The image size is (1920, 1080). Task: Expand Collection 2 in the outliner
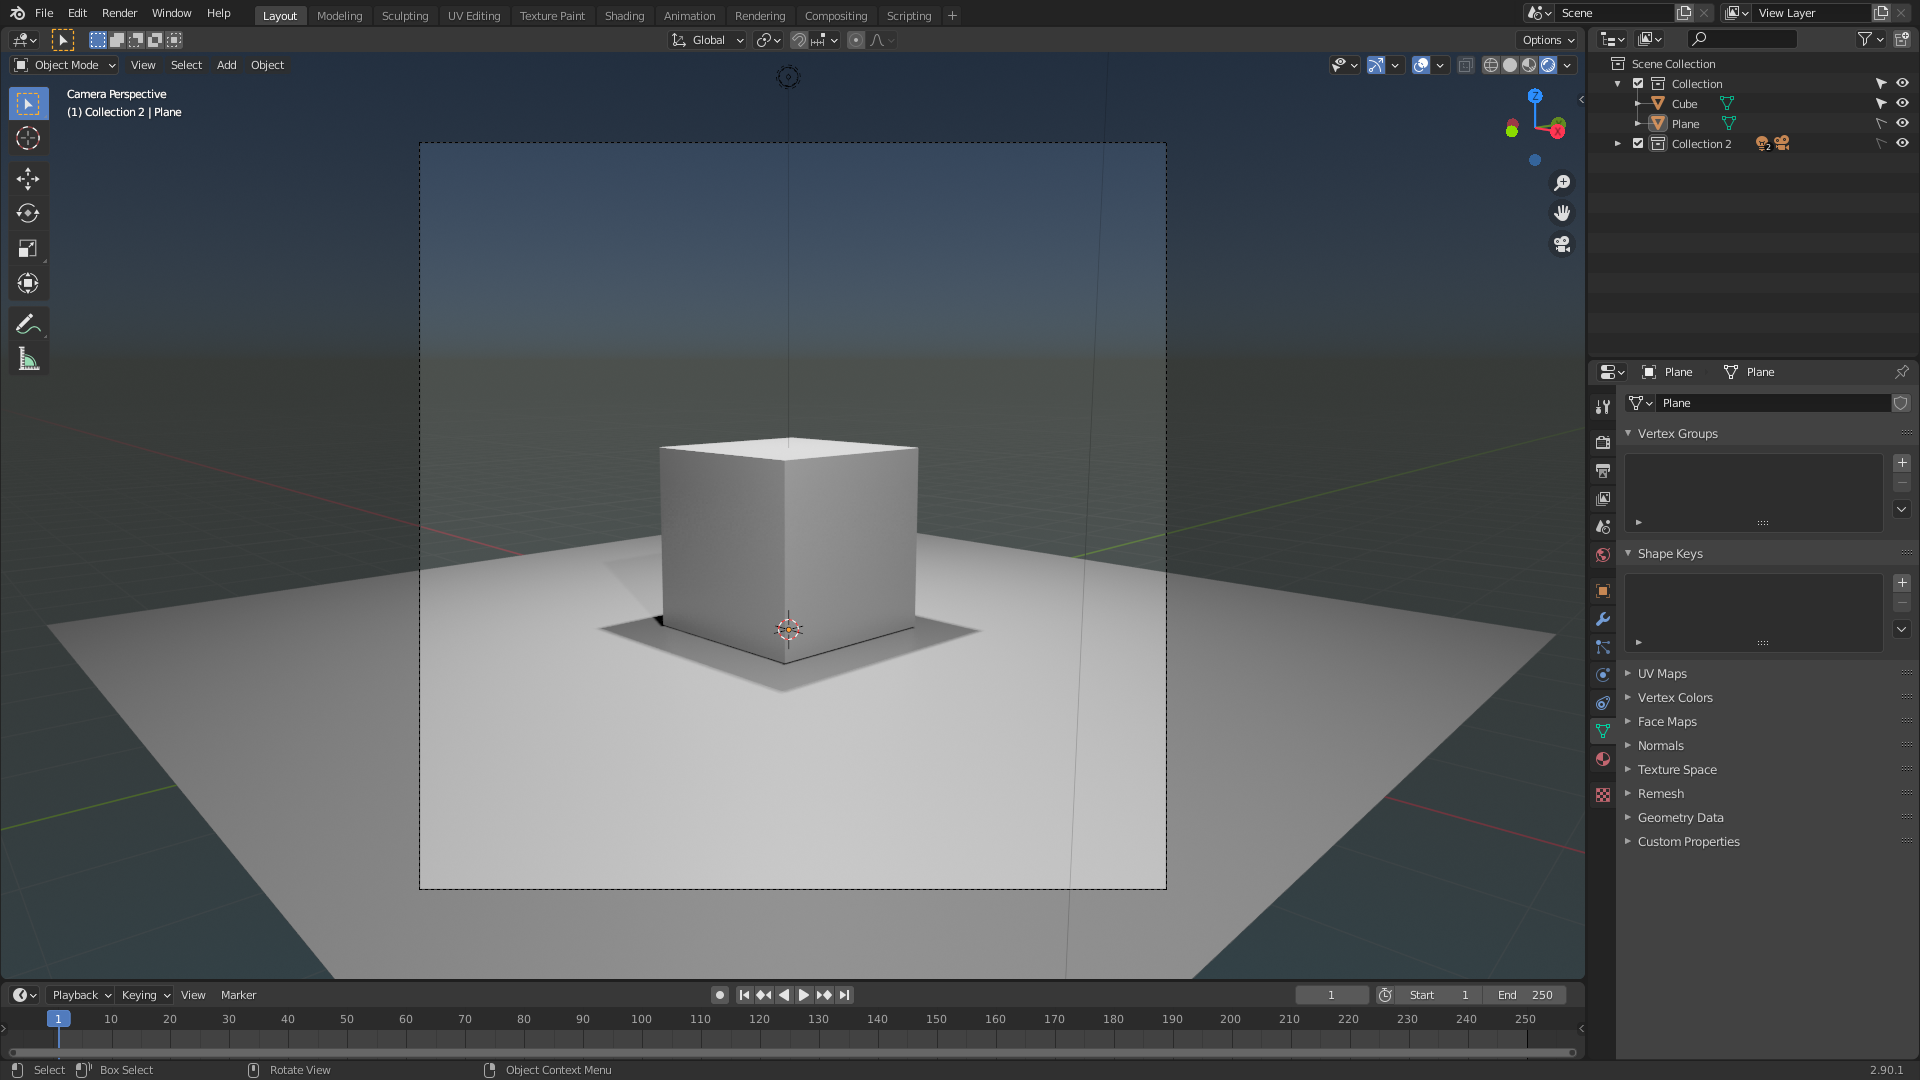pyautogui.click(x=1618, y=143)
